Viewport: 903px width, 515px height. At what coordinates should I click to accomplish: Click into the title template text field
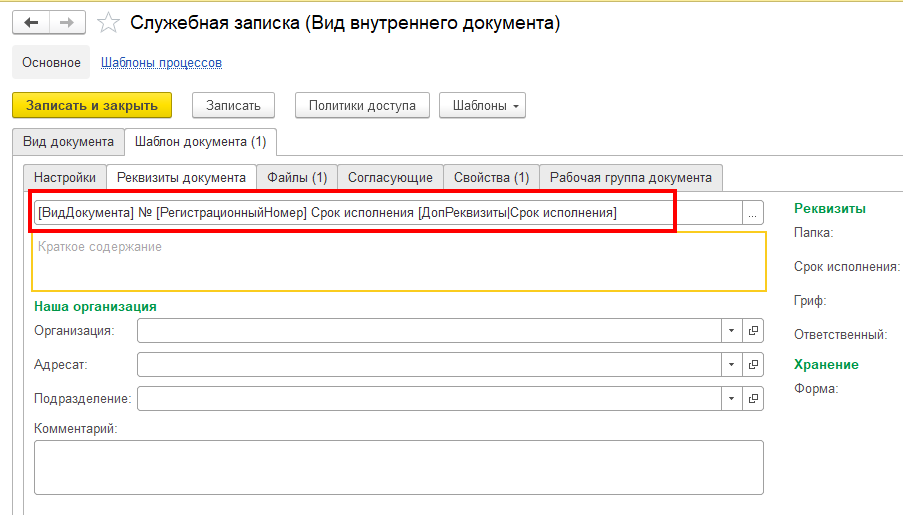[x=388, y=213]
